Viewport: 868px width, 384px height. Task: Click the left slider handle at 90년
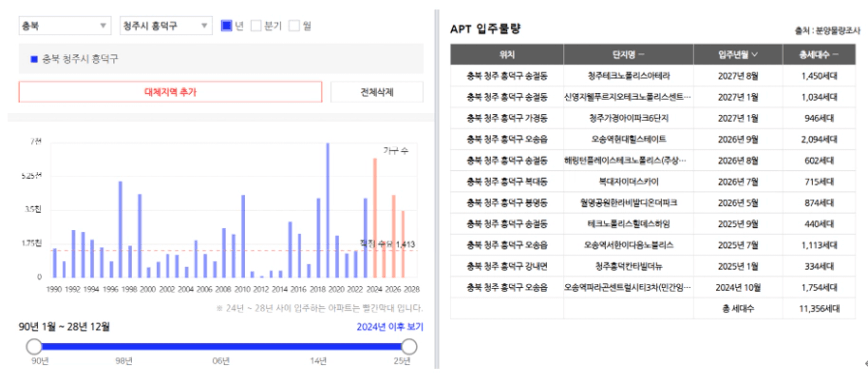[x=34, y=347]
